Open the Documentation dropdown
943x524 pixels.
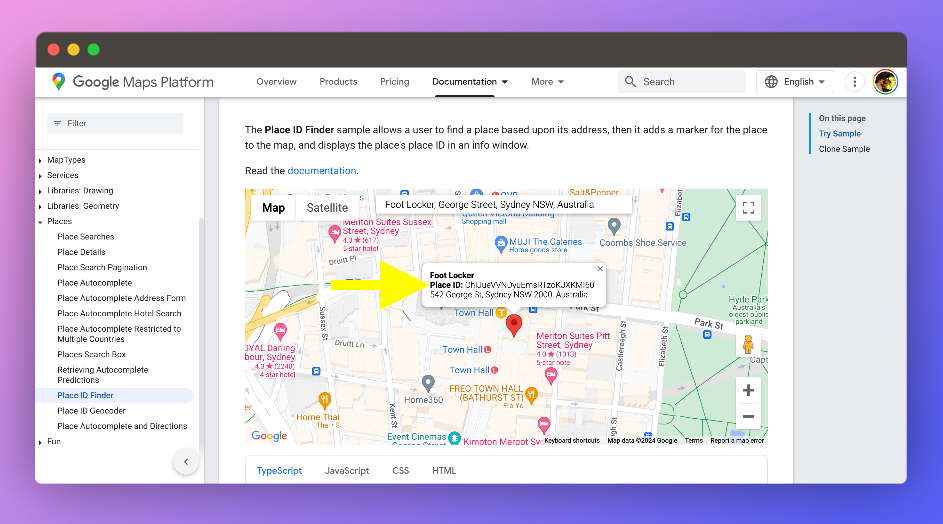tap(470, 82)
